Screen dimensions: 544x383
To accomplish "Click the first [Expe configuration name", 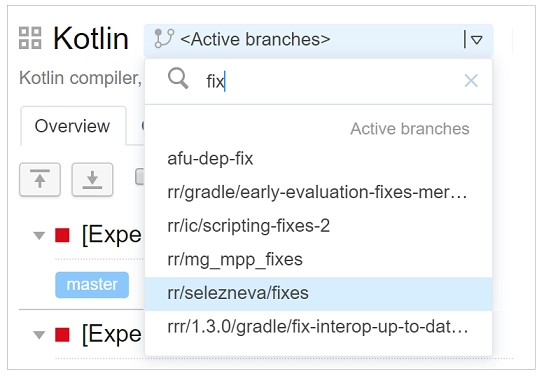I will [x=112, y=236].
